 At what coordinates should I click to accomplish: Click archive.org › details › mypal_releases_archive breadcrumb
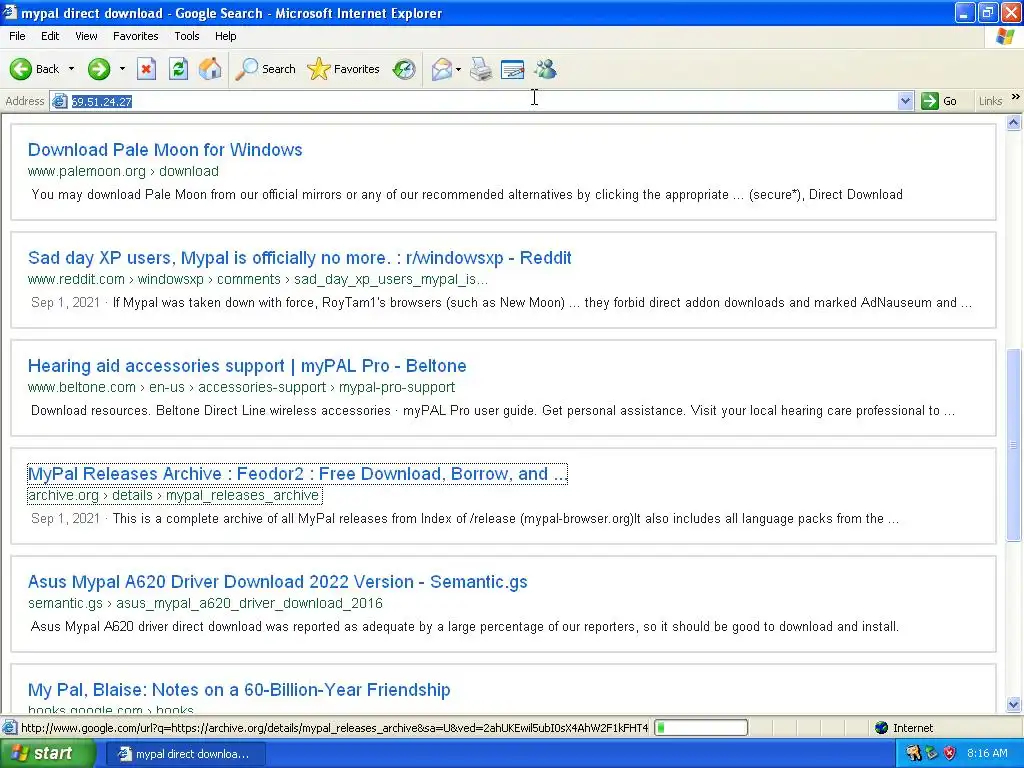coord(174,496)
